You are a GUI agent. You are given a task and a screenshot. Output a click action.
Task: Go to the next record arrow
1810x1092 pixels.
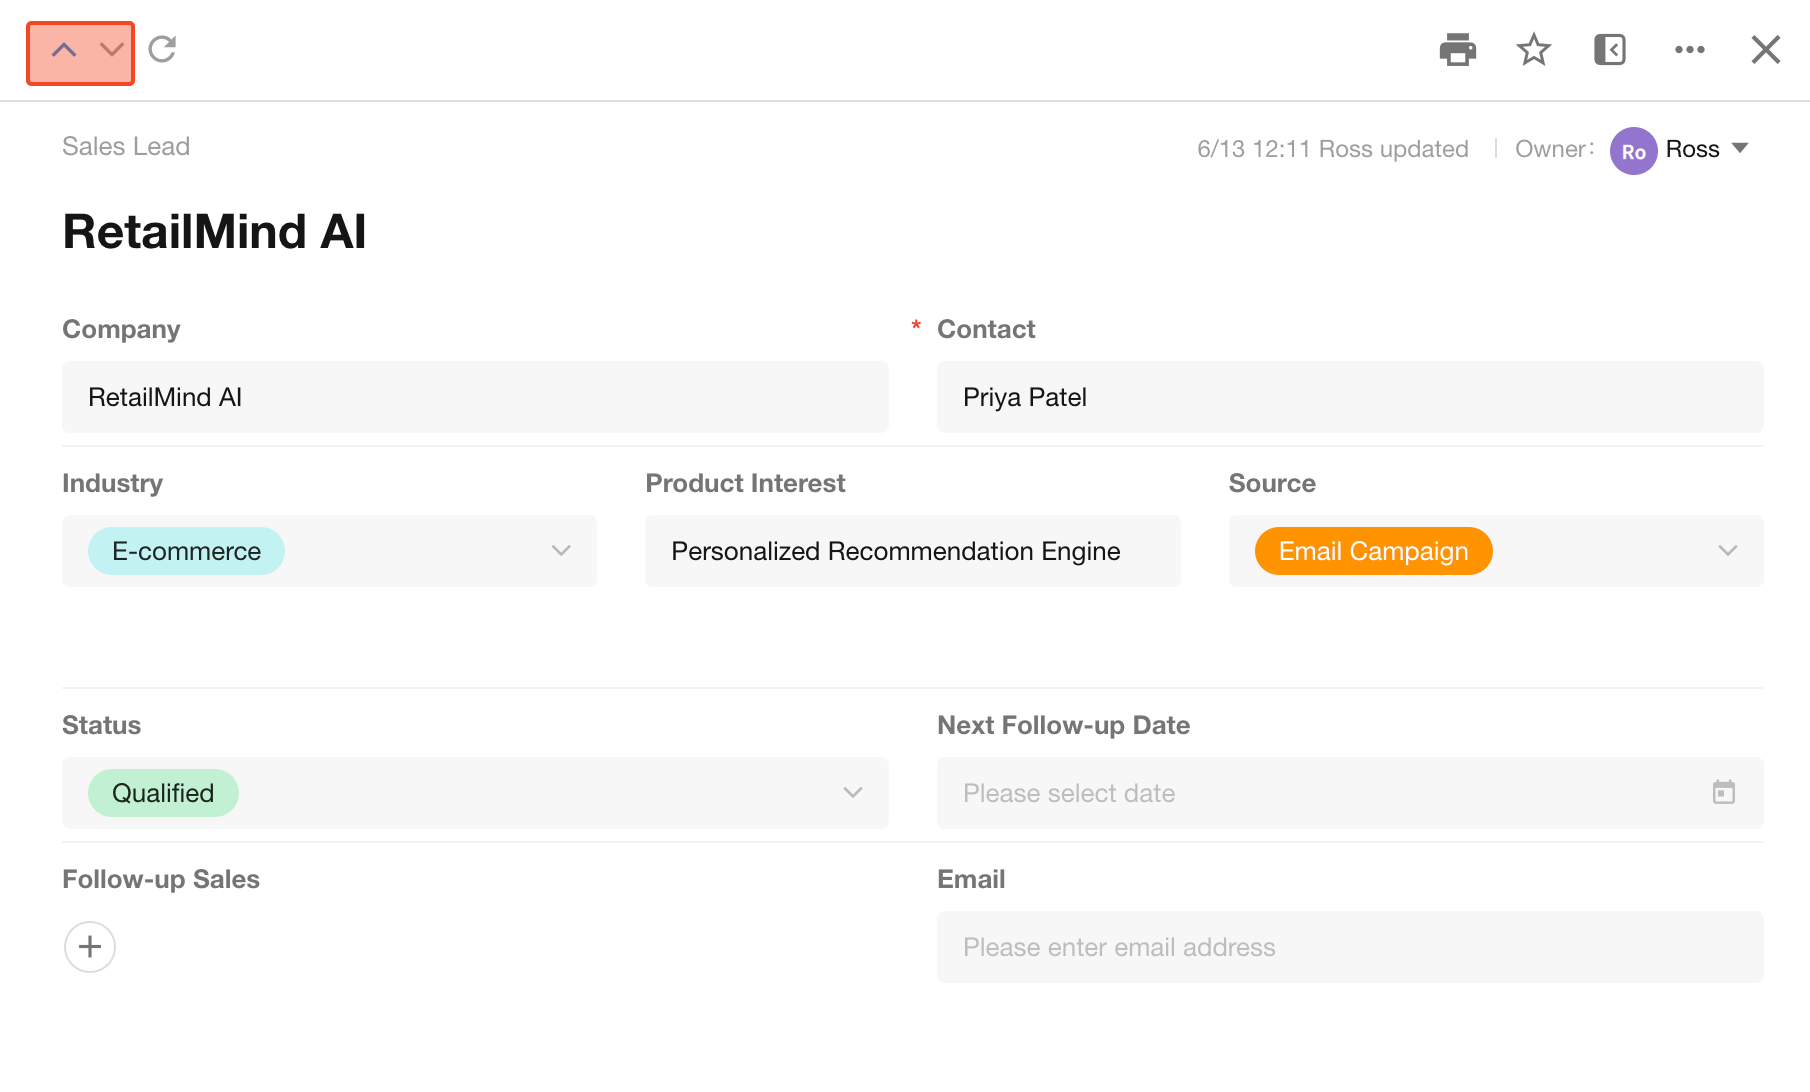112,50
